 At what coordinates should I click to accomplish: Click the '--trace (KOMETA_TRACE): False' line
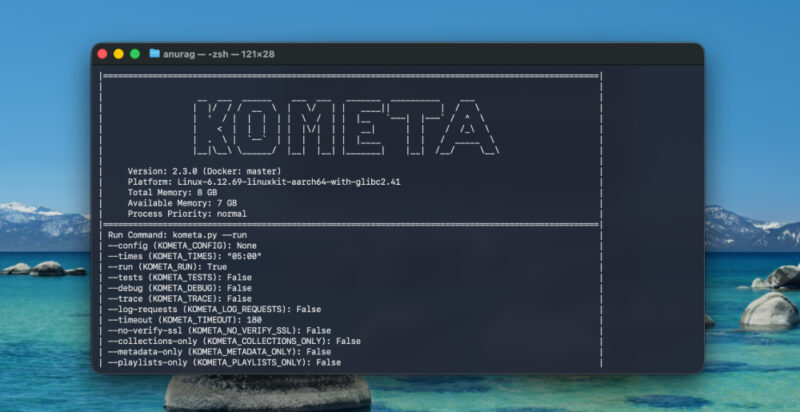pos(180,299)
